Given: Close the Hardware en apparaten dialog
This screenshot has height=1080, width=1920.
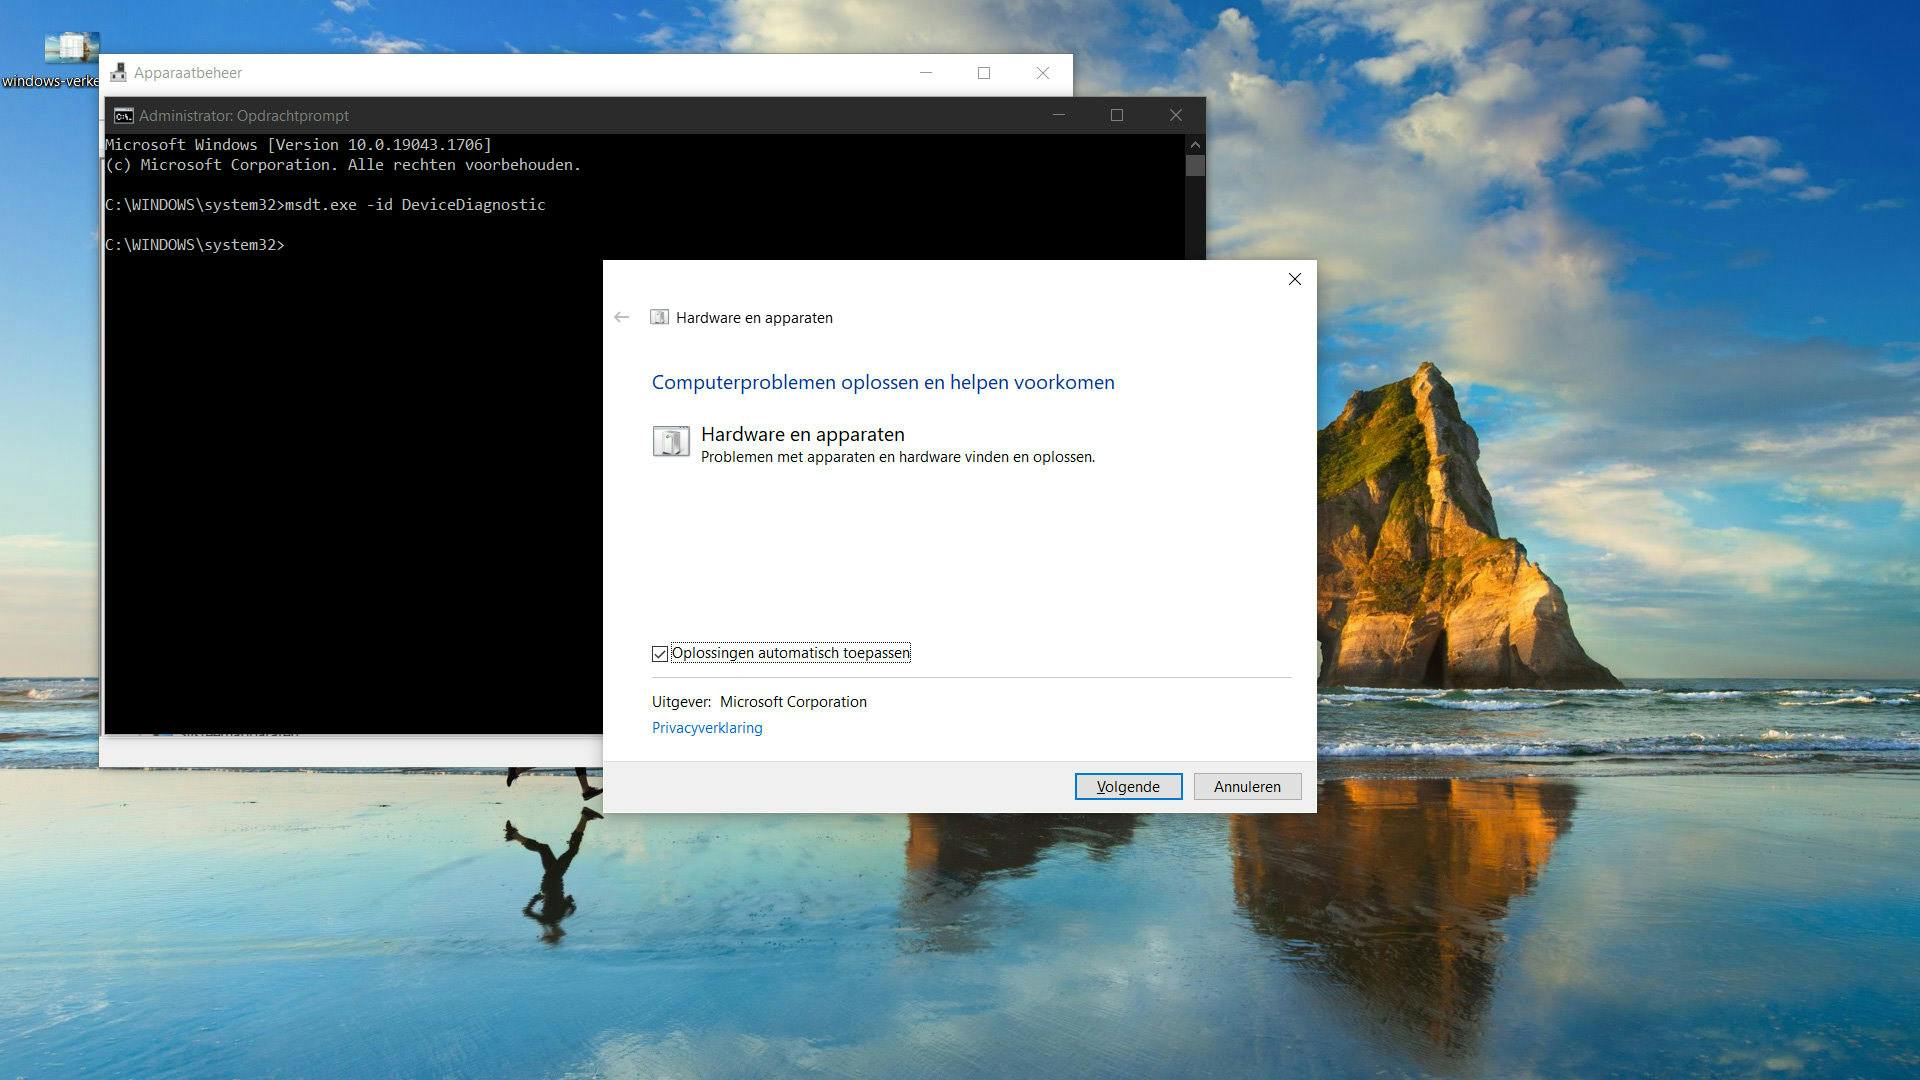Looking at the screenshot, I should click(x=1294, y=279).
